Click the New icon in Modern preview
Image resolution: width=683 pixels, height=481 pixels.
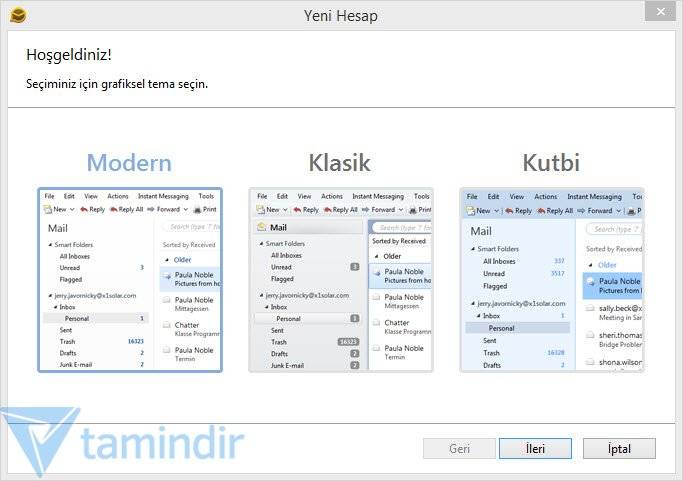(47, 210)
